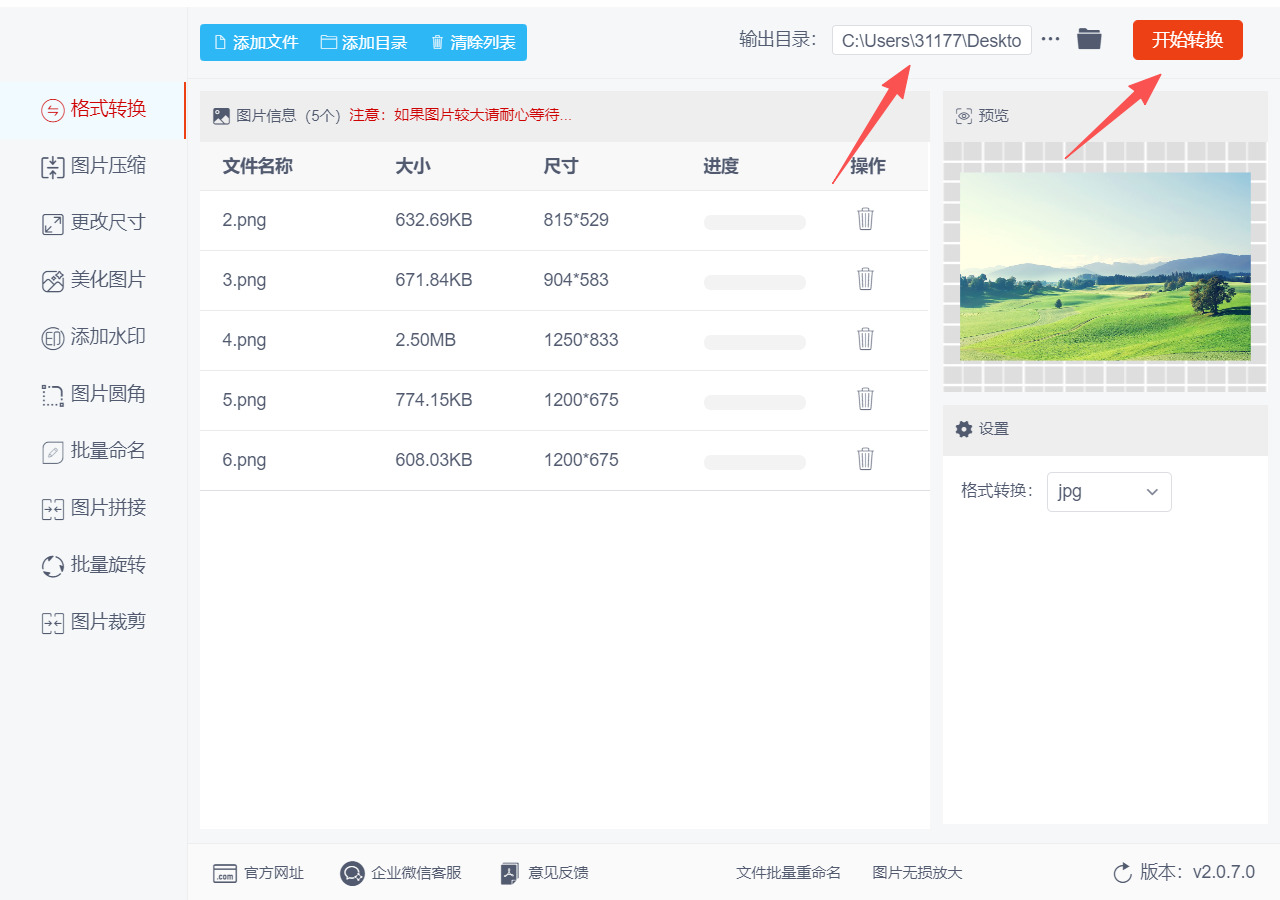Click the progress bar for 4.png

[x=755, y=342]
